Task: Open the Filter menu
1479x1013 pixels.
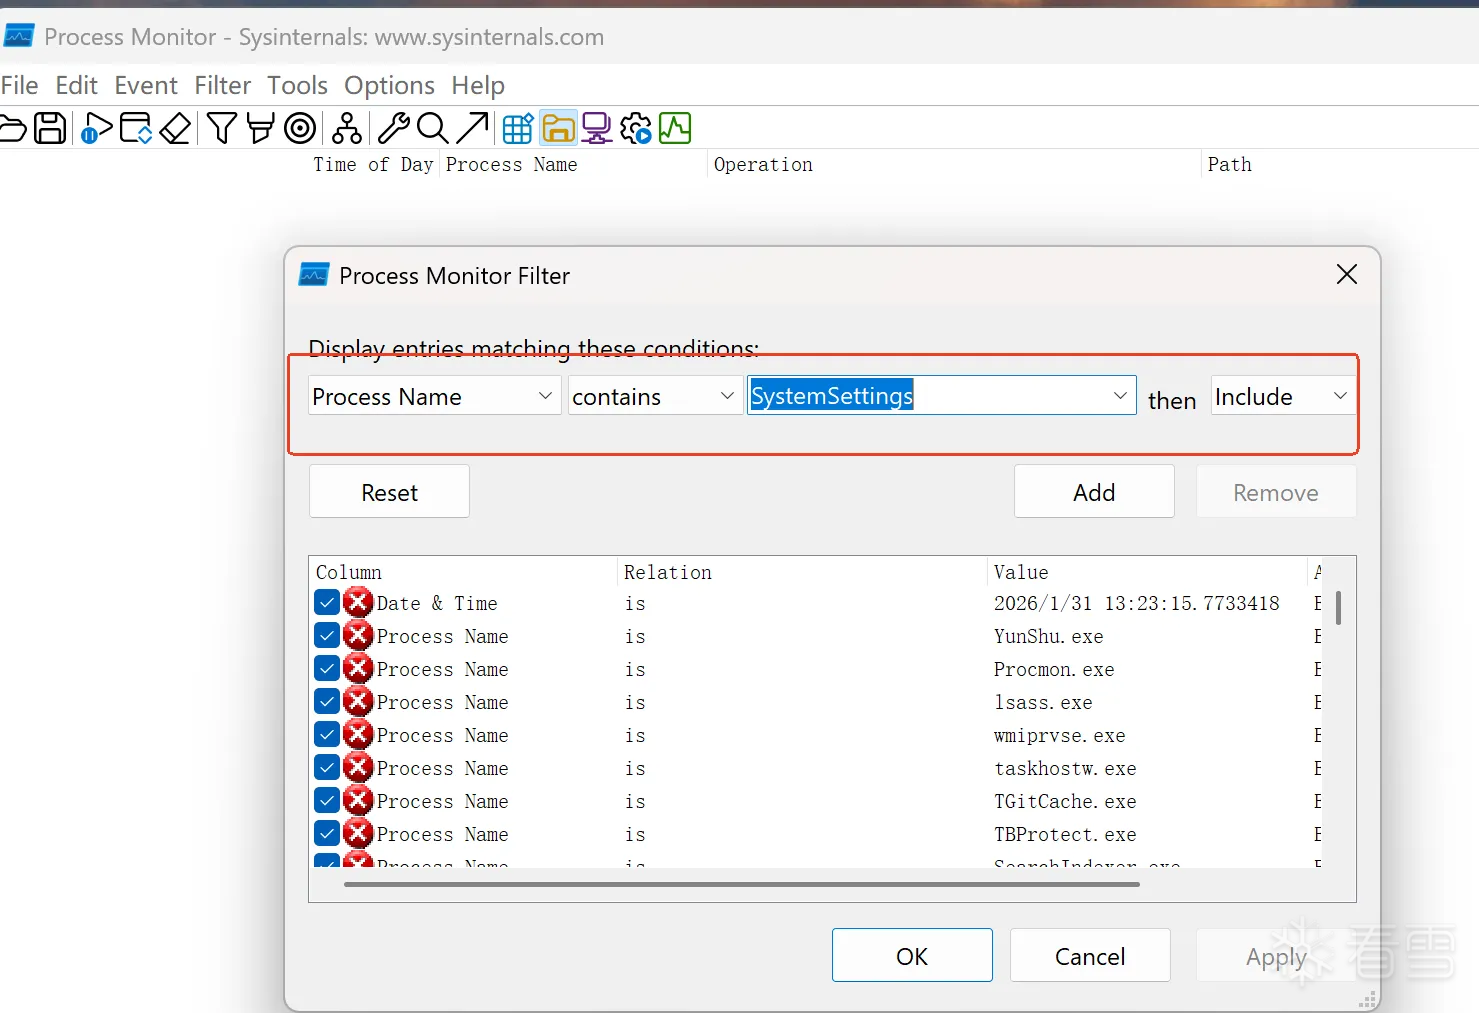Action: [223, 86]
